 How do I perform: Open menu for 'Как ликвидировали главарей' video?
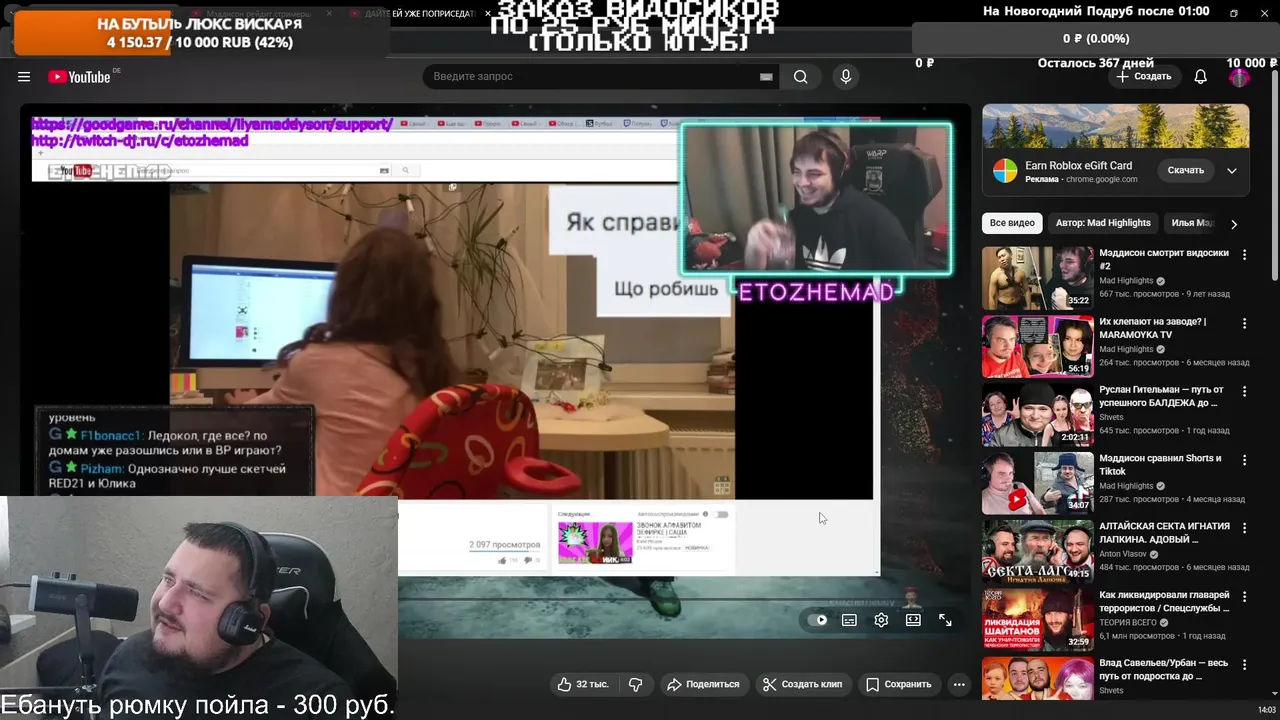(x=1245, y=596)
